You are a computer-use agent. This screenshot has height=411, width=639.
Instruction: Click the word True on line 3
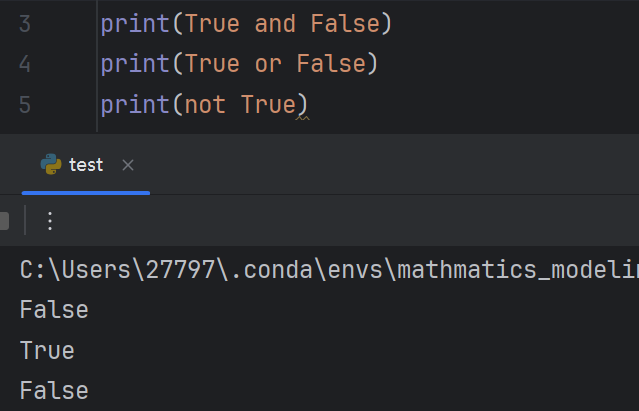pyautogui.click(x=212, y=24)
